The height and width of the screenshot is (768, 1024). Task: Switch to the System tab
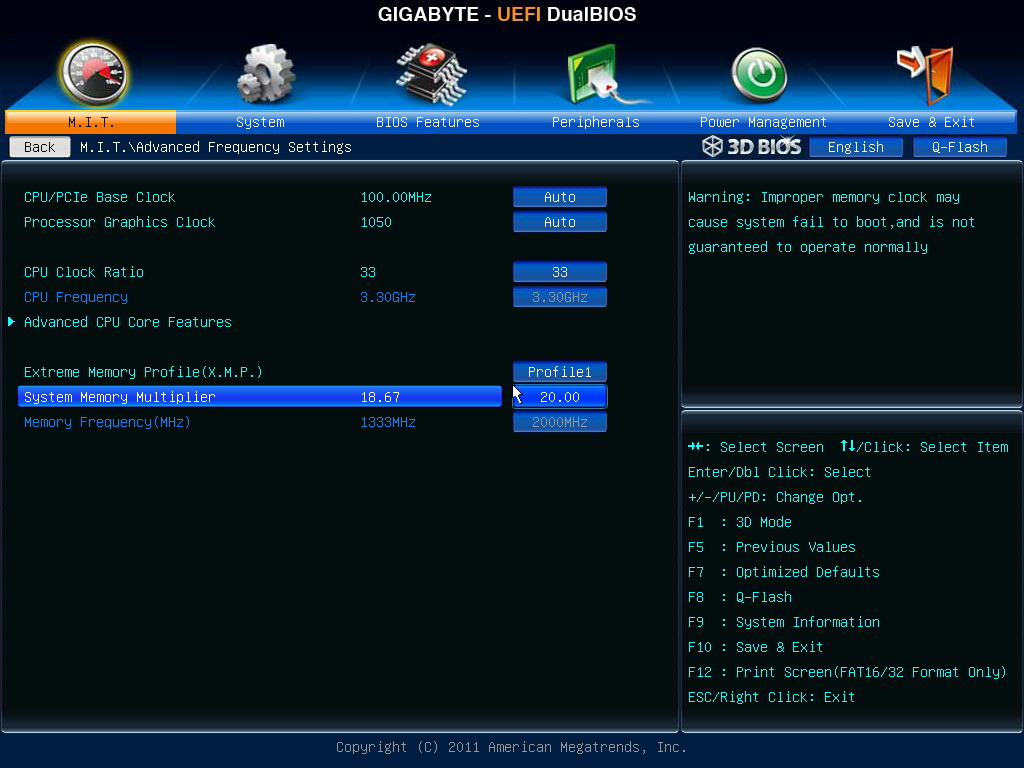[x=260, y=122]
